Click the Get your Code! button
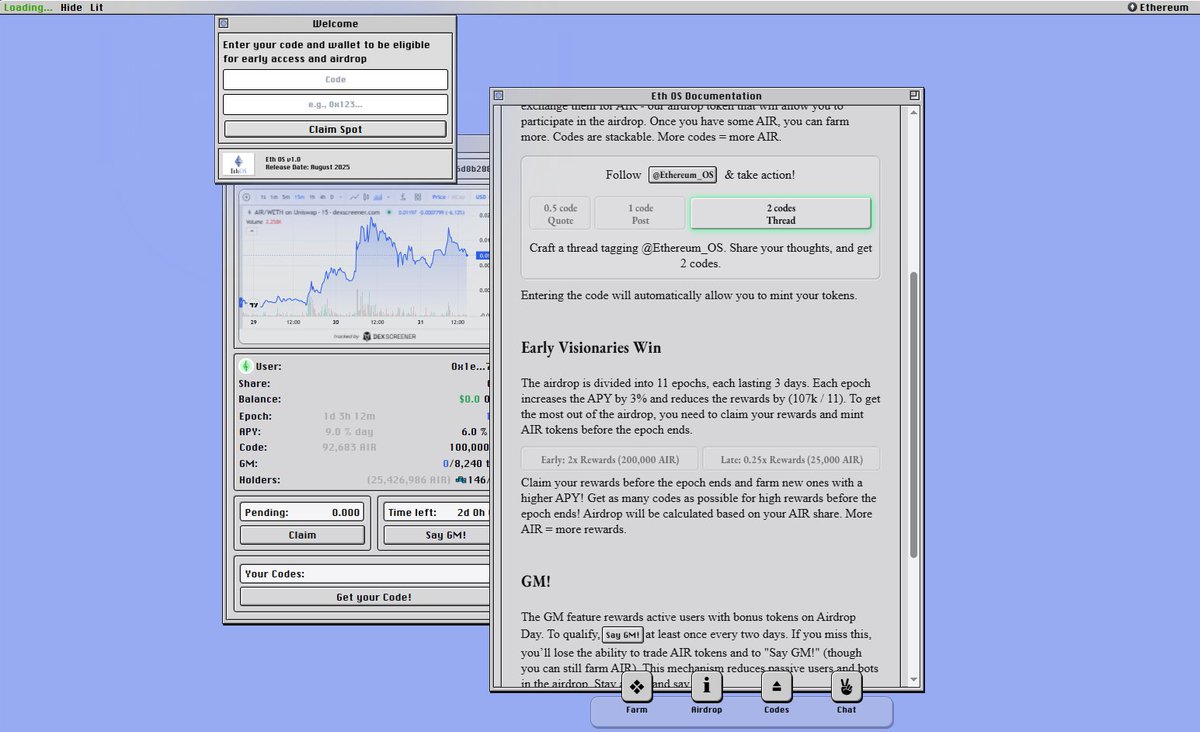Screen dimensions: 1200x732 coord(364,597)
